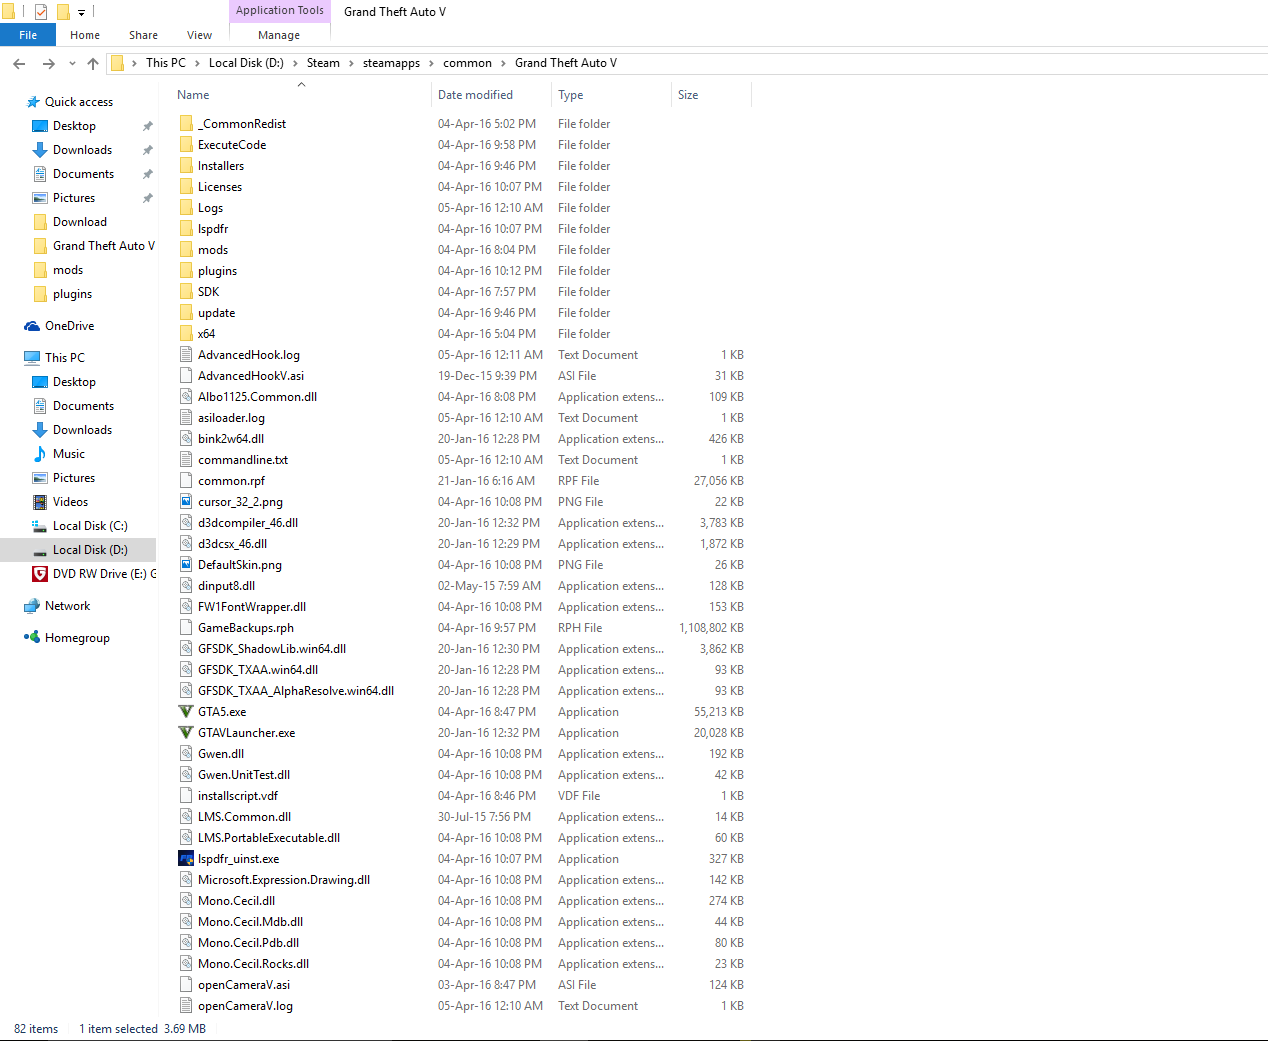Select the _CommonRedist folder icon
The width and height of the screenshot is (1268, 1041).
tap(186, 124)
